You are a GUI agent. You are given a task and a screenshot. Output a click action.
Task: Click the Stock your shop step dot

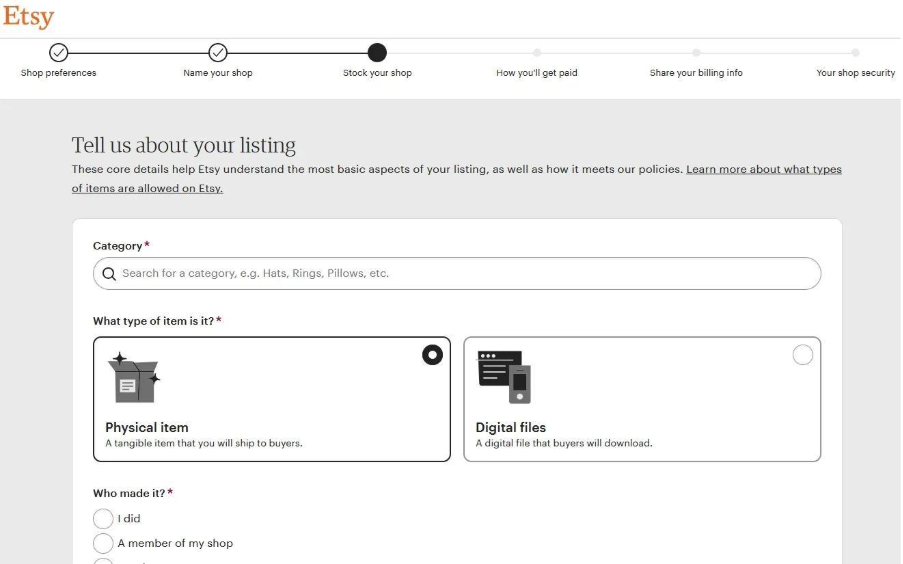coord(377,52)
